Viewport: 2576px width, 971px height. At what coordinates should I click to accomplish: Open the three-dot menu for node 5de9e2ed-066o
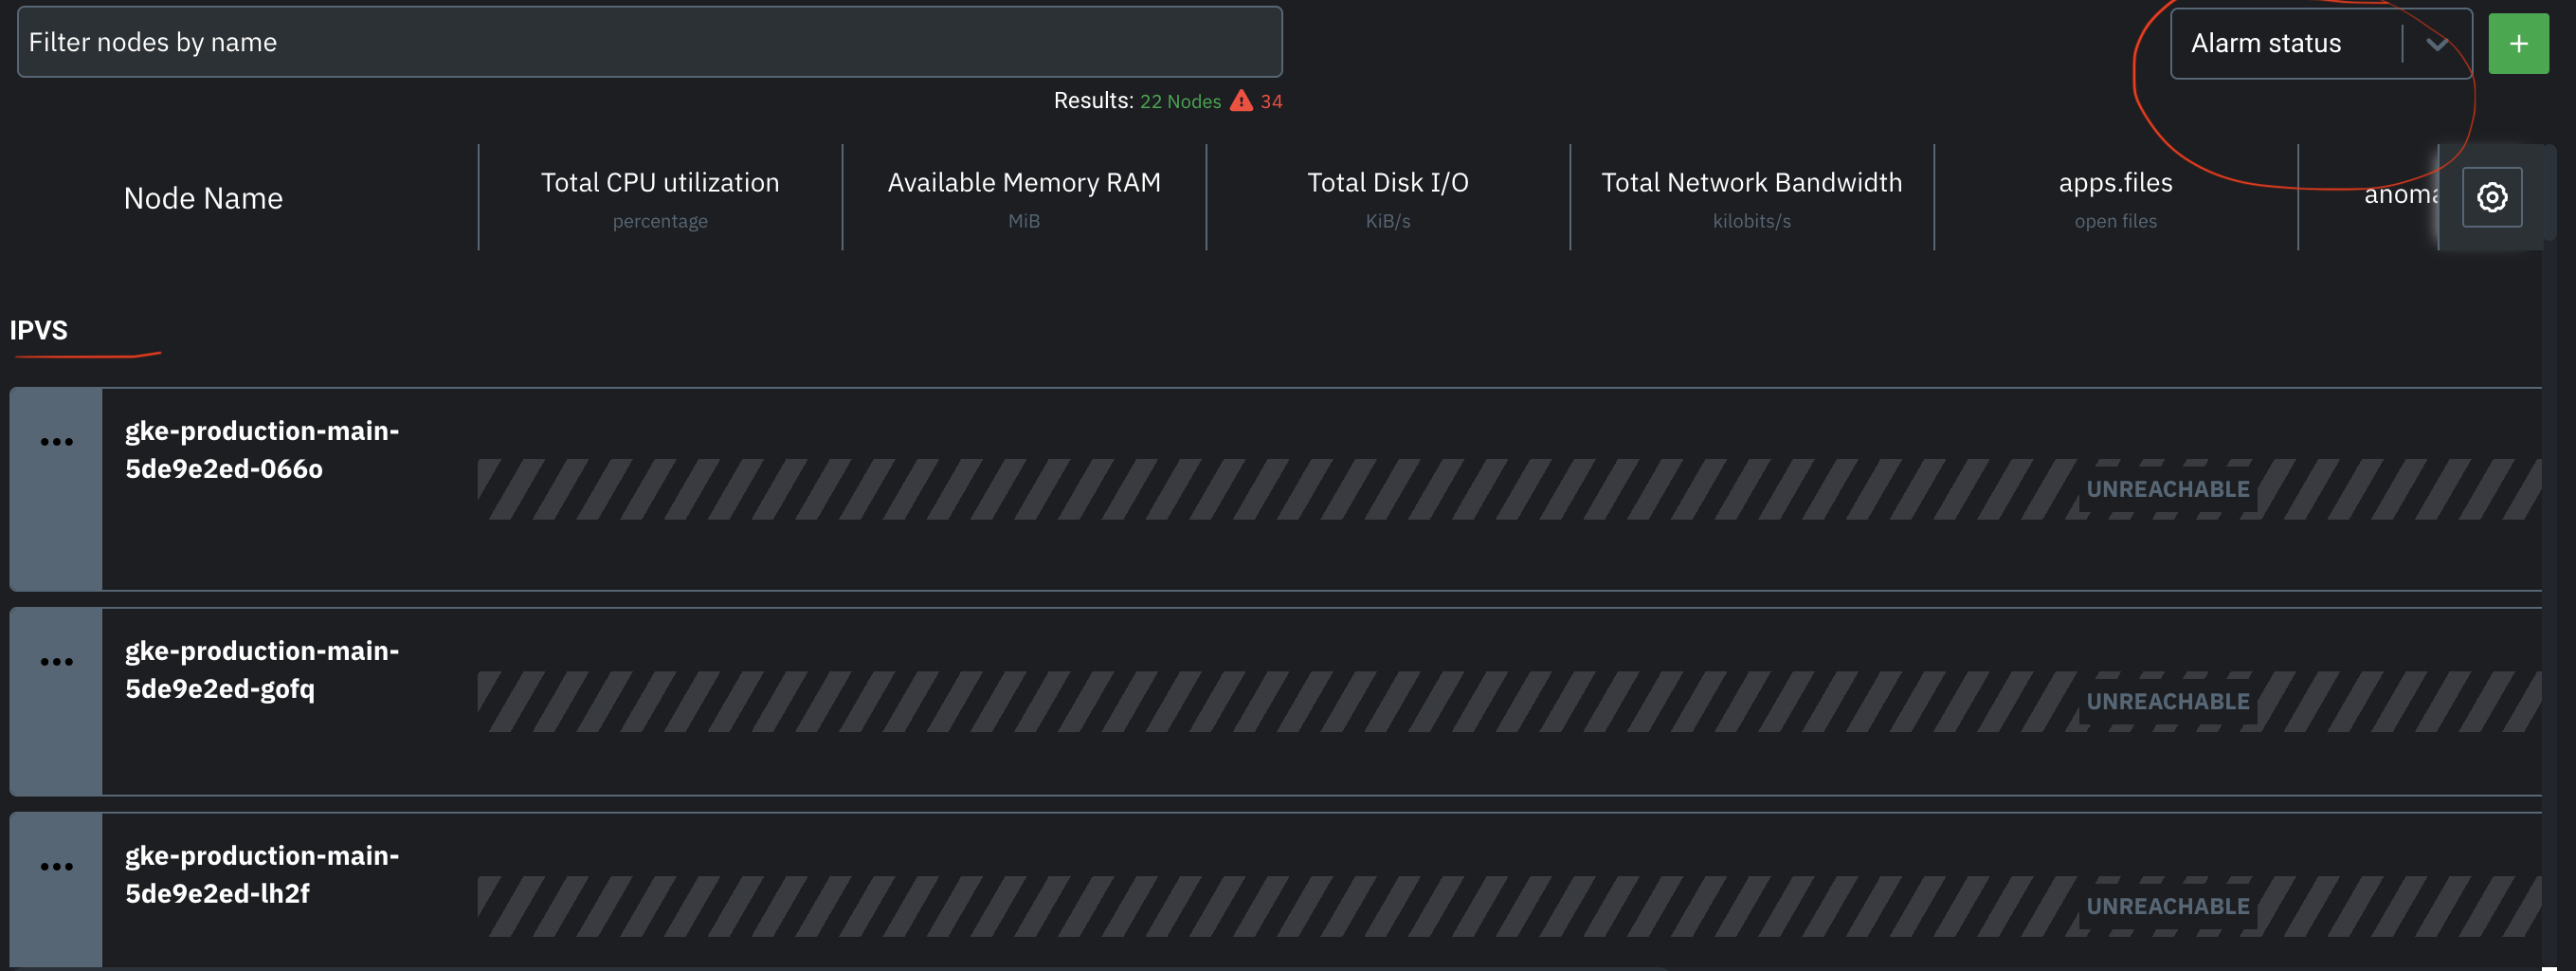(x=55, y=440)
